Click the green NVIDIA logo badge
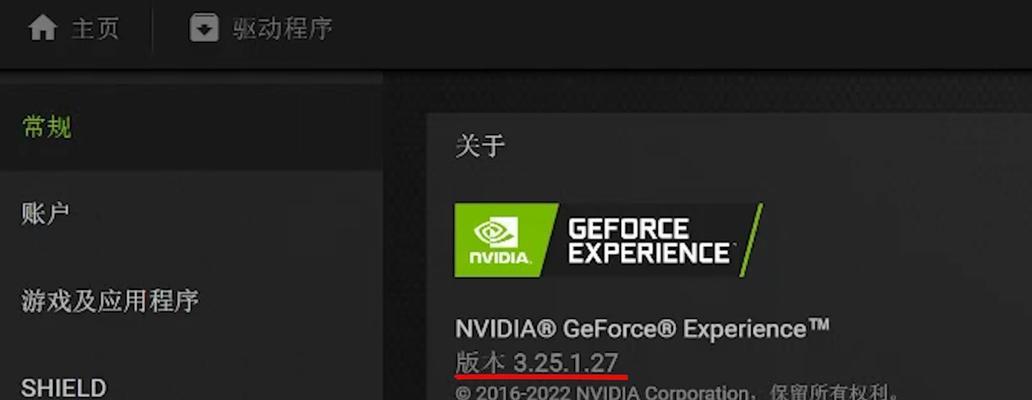Viewport: 1032px width, 400px height. point(506,239)
